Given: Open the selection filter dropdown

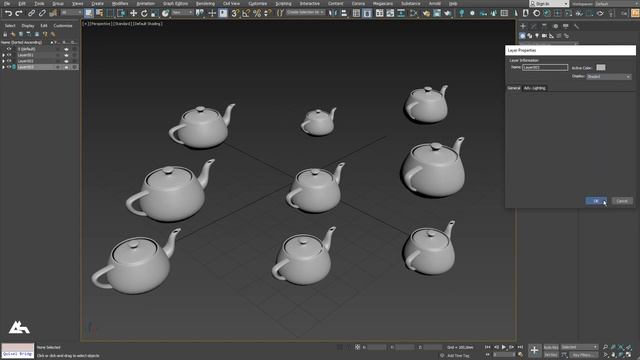Looking at the screenshot, I should tap(71, 13).
